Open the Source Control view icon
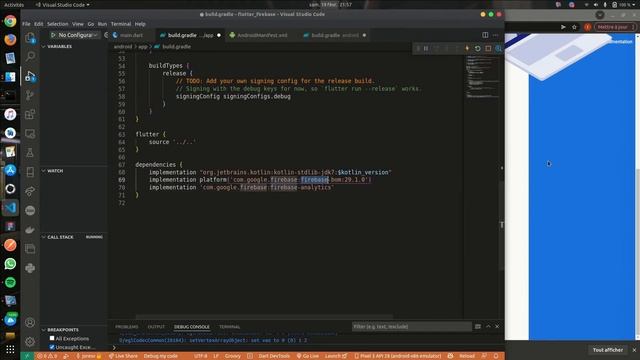The width and height of the screenshot is (640, 360). [x=30, y=95]
